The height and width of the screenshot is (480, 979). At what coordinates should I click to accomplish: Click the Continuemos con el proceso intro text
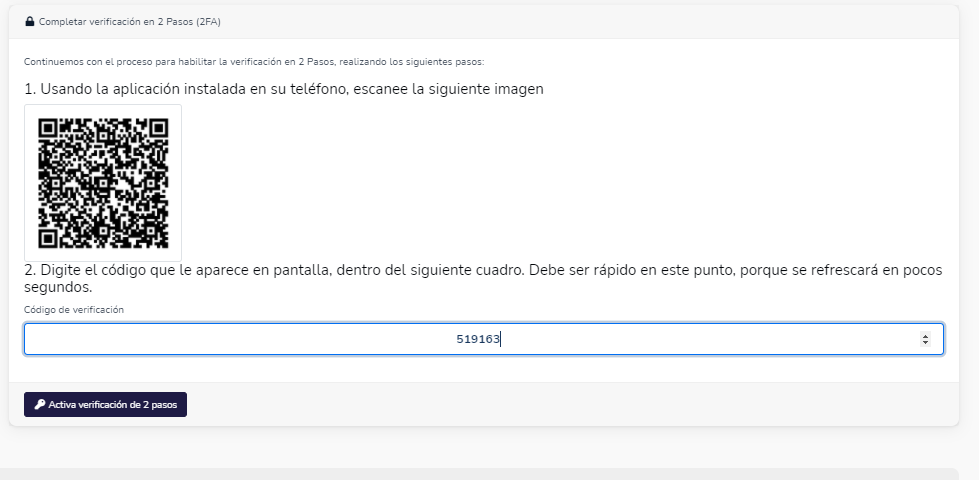254,62
